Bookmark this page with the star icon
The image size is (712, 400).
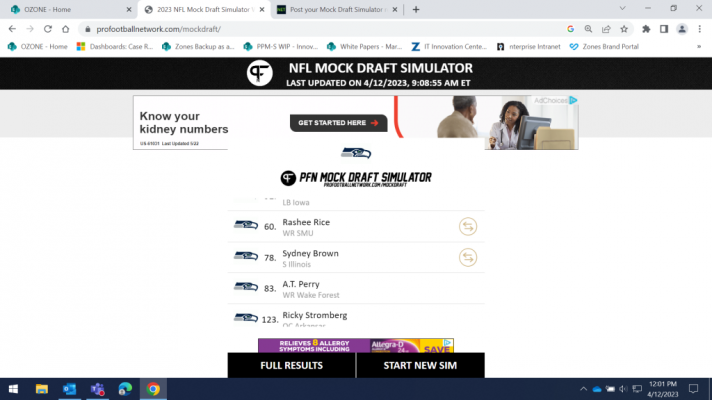(x=624, y=29)
